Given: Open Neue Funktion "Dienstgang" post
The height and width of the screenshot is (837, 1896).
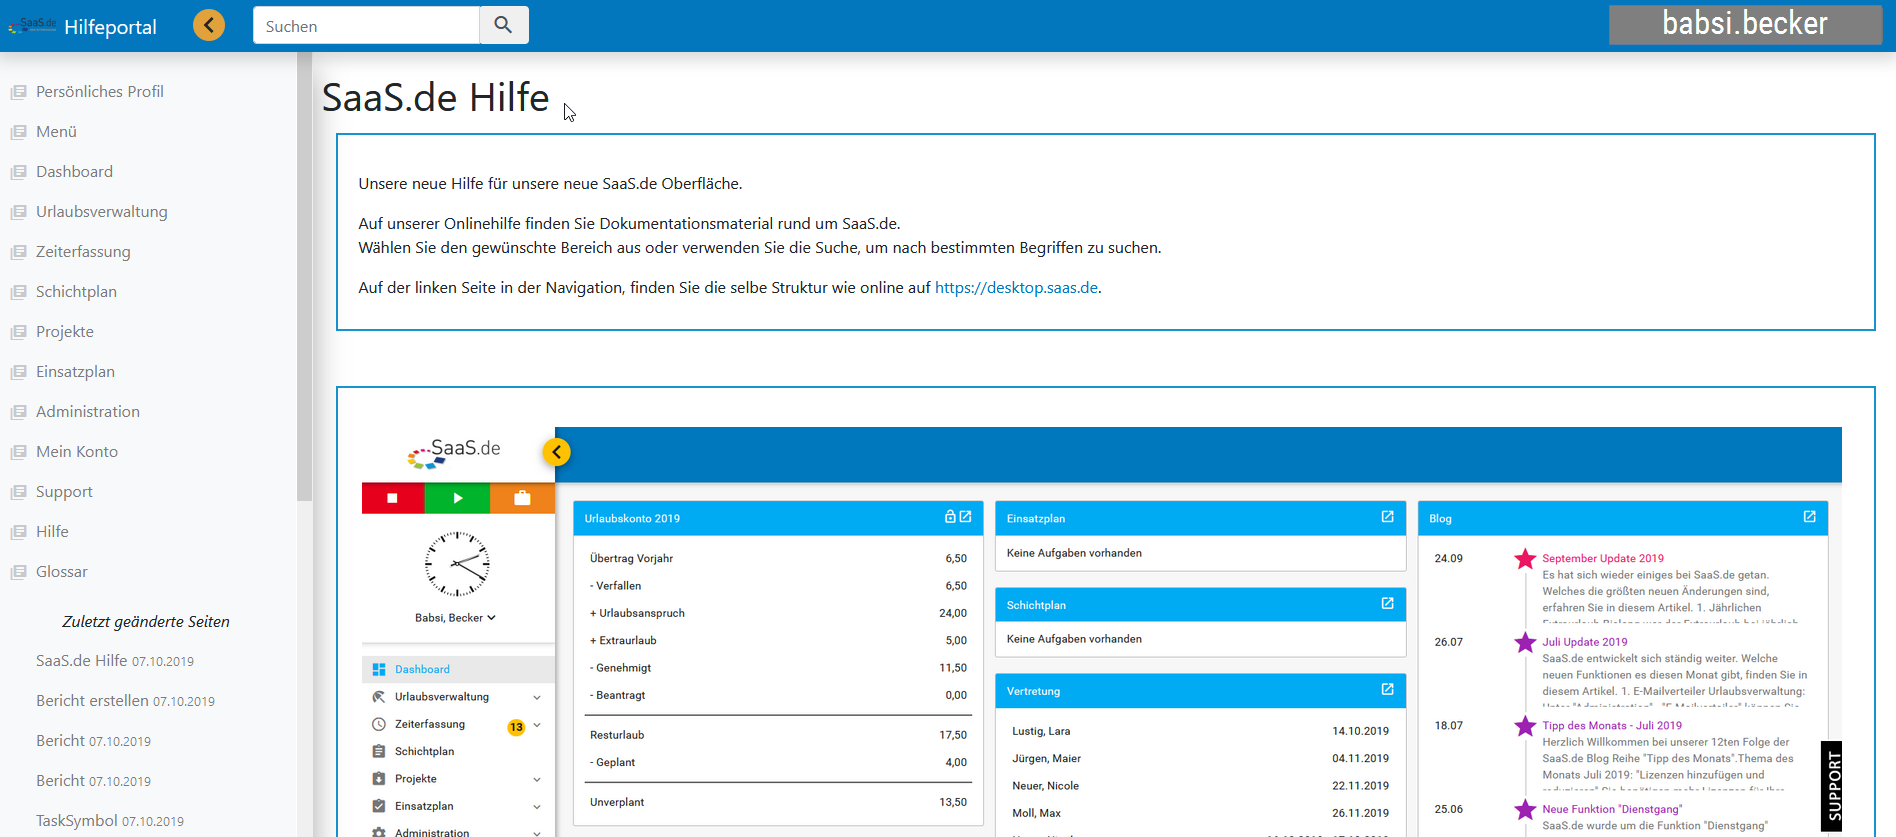Looking at the screenshot, I should [x=1612, y=809].
